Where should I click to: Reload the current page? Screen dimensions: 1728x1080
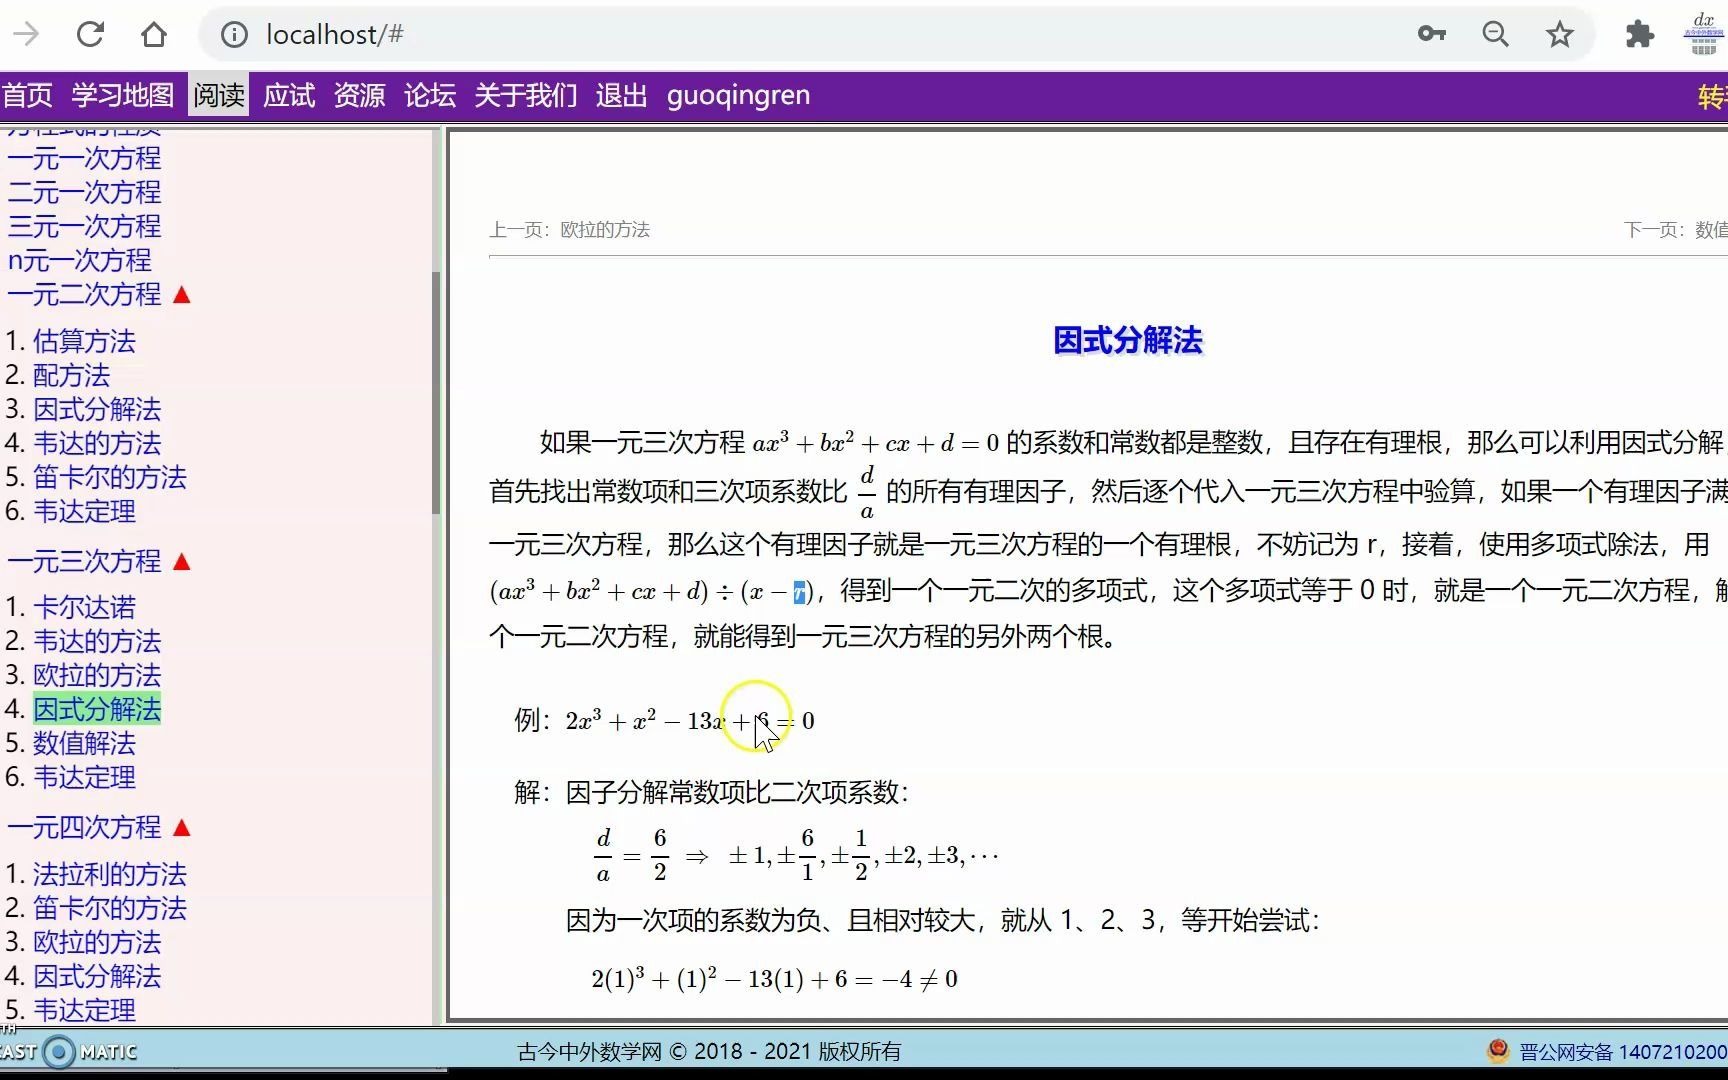click(90, 33)
